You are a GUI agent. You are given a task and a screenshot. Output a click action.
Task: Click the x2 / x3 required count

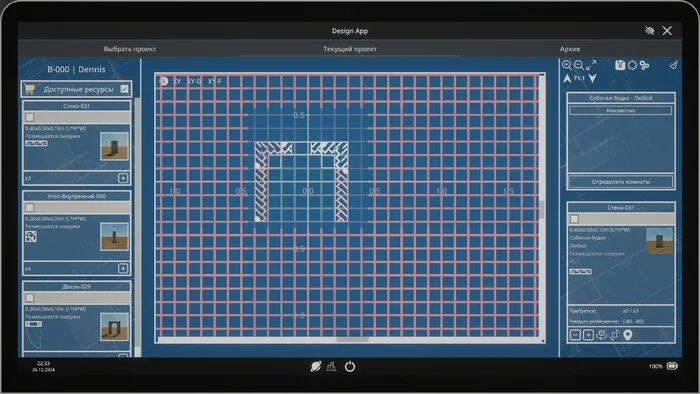[x=630, y=311]
